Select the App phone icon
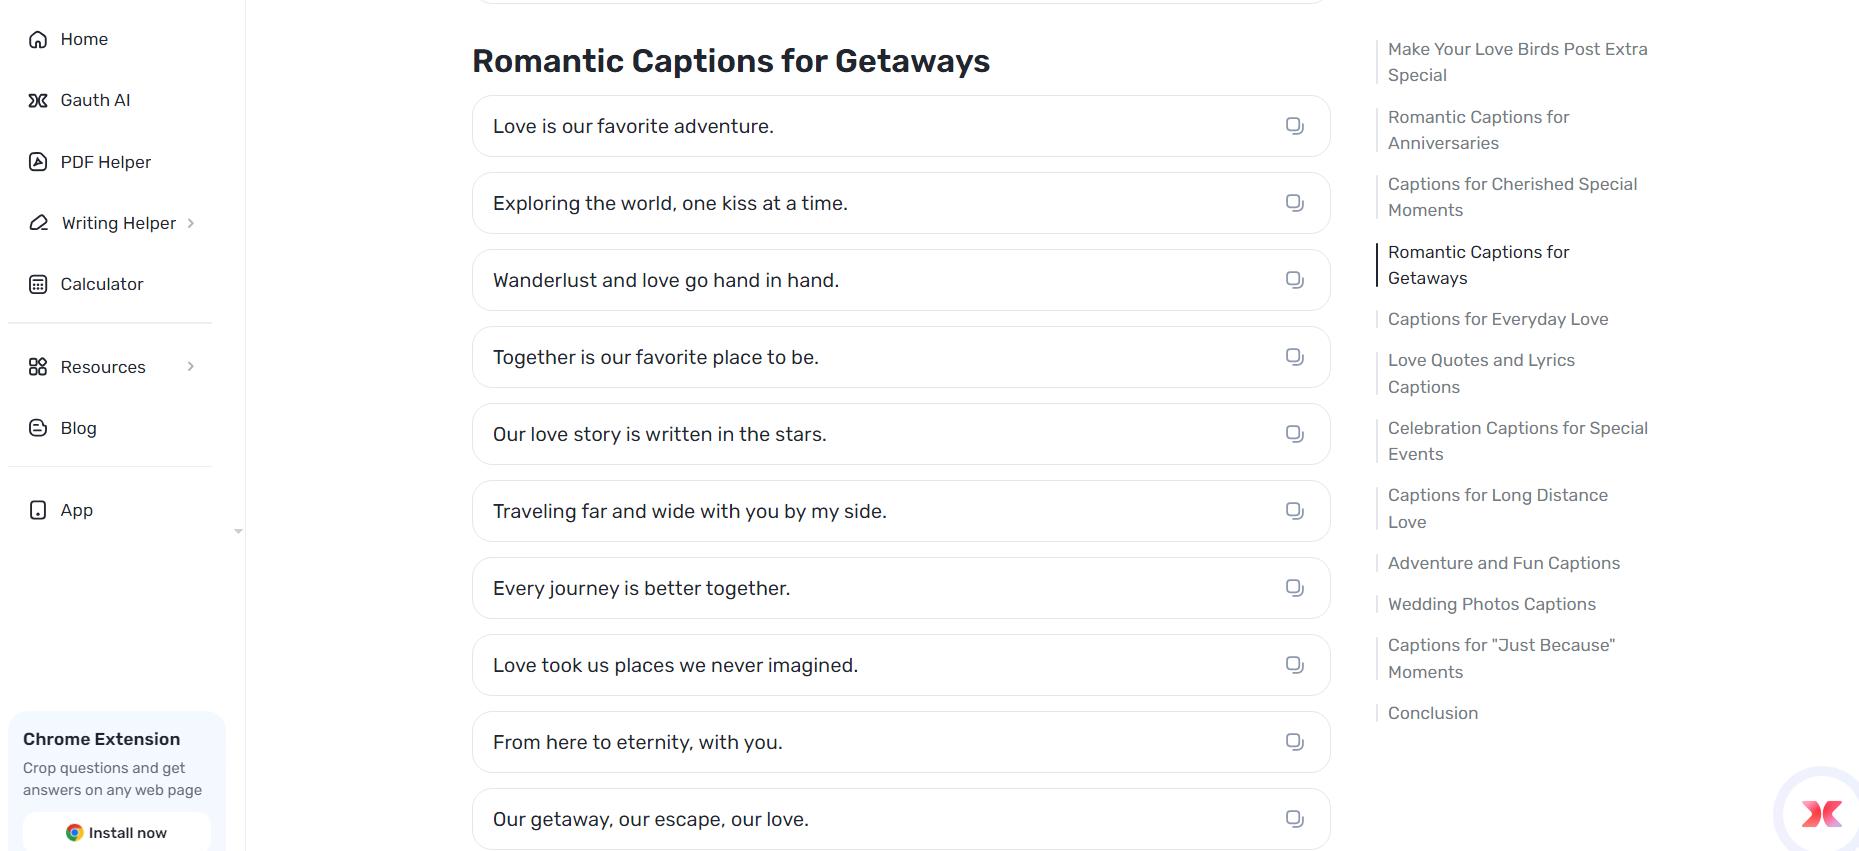The width and height of the screenshot is (1859, 851). tap(38, 510)
